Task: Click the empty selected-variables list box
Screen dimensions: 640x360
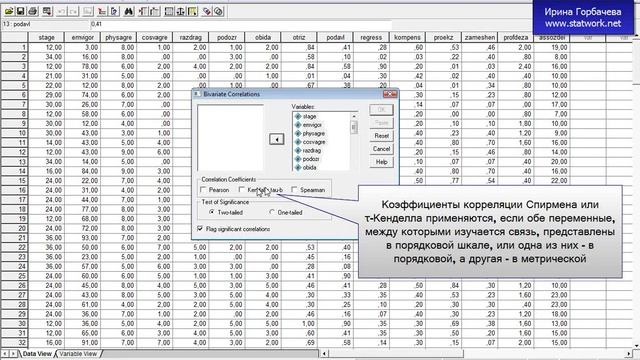Action: pyautogui.click(x=231, y=138)
